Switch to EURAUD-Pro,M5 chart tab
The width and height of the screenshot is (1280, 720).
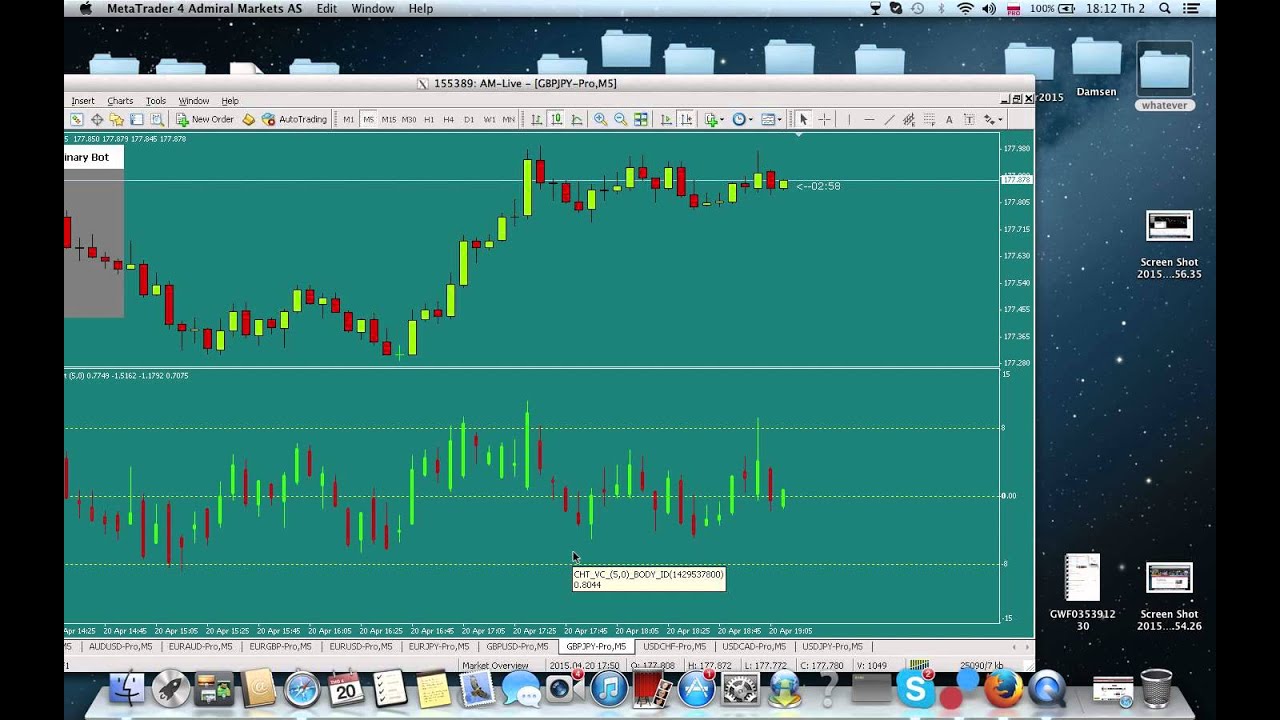pos(200,647)
